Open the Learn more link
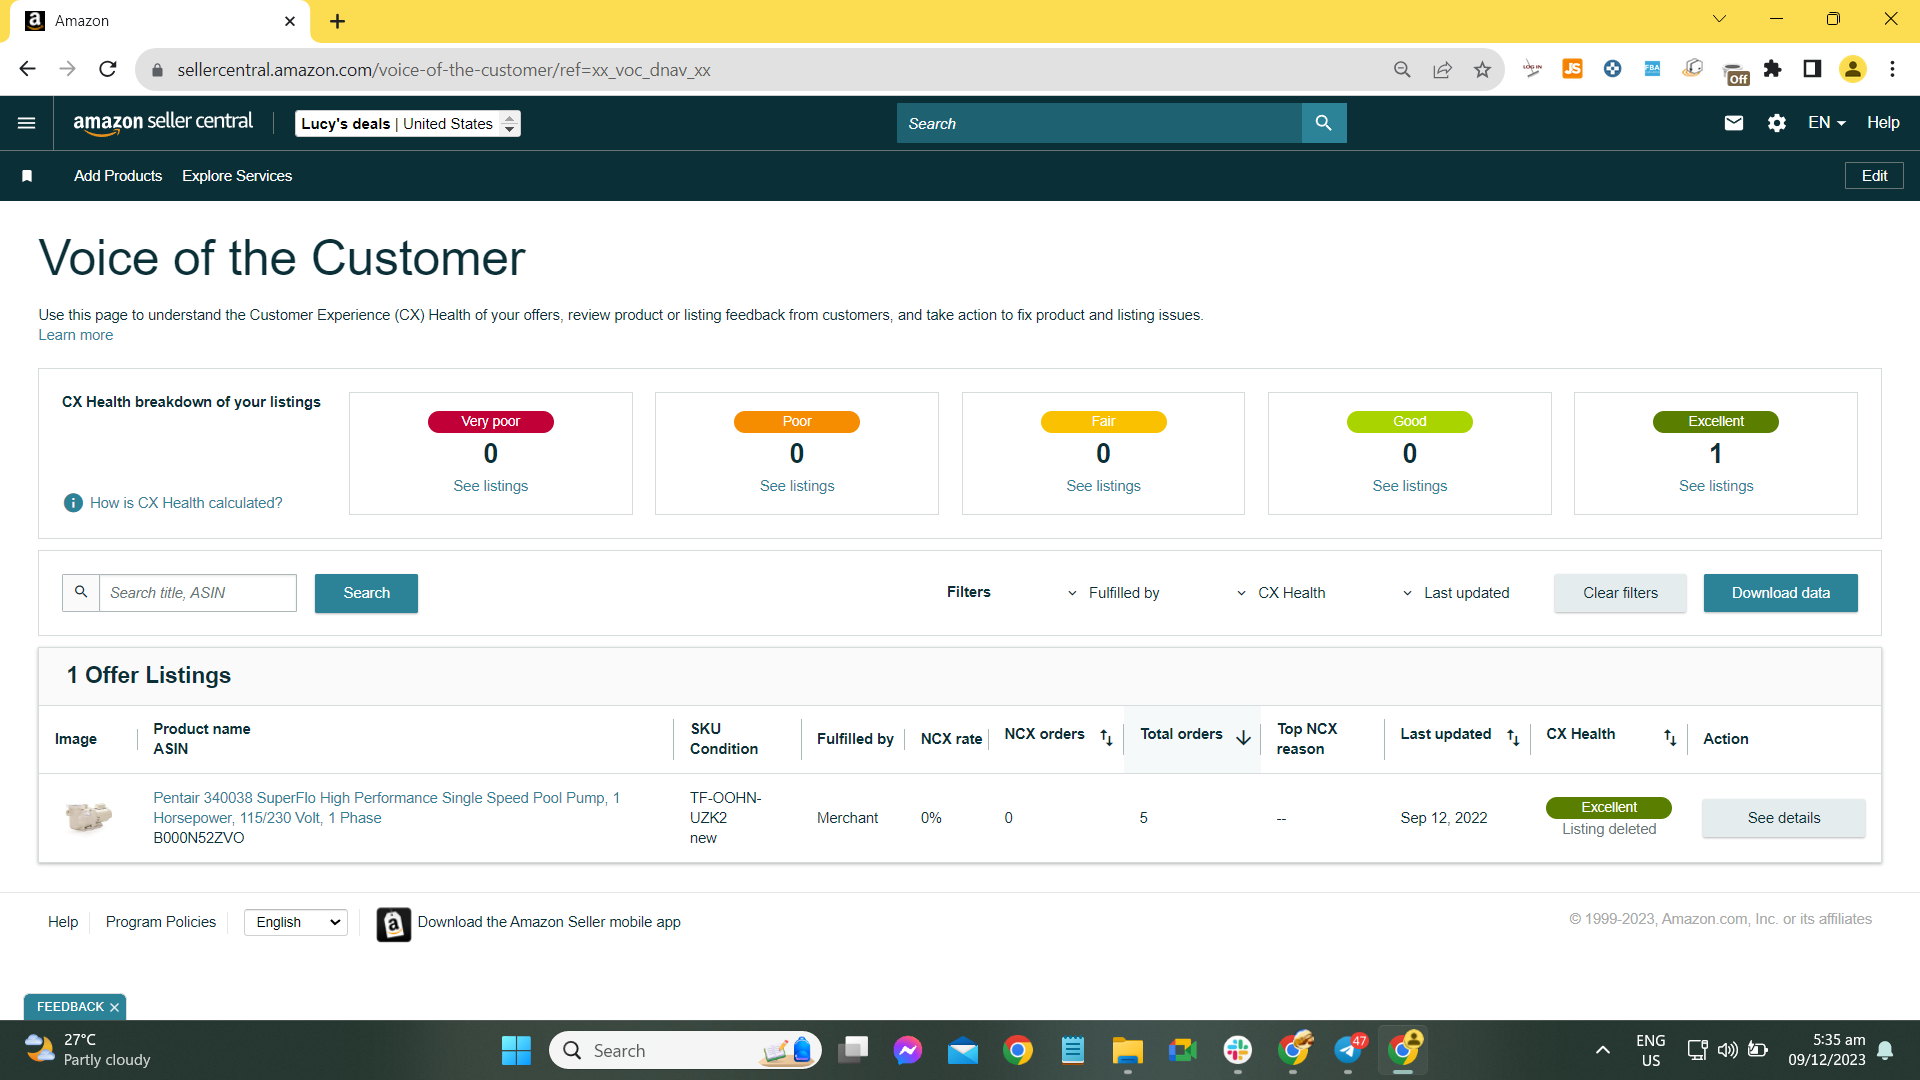1920x1080 pixels. point(76,335)
